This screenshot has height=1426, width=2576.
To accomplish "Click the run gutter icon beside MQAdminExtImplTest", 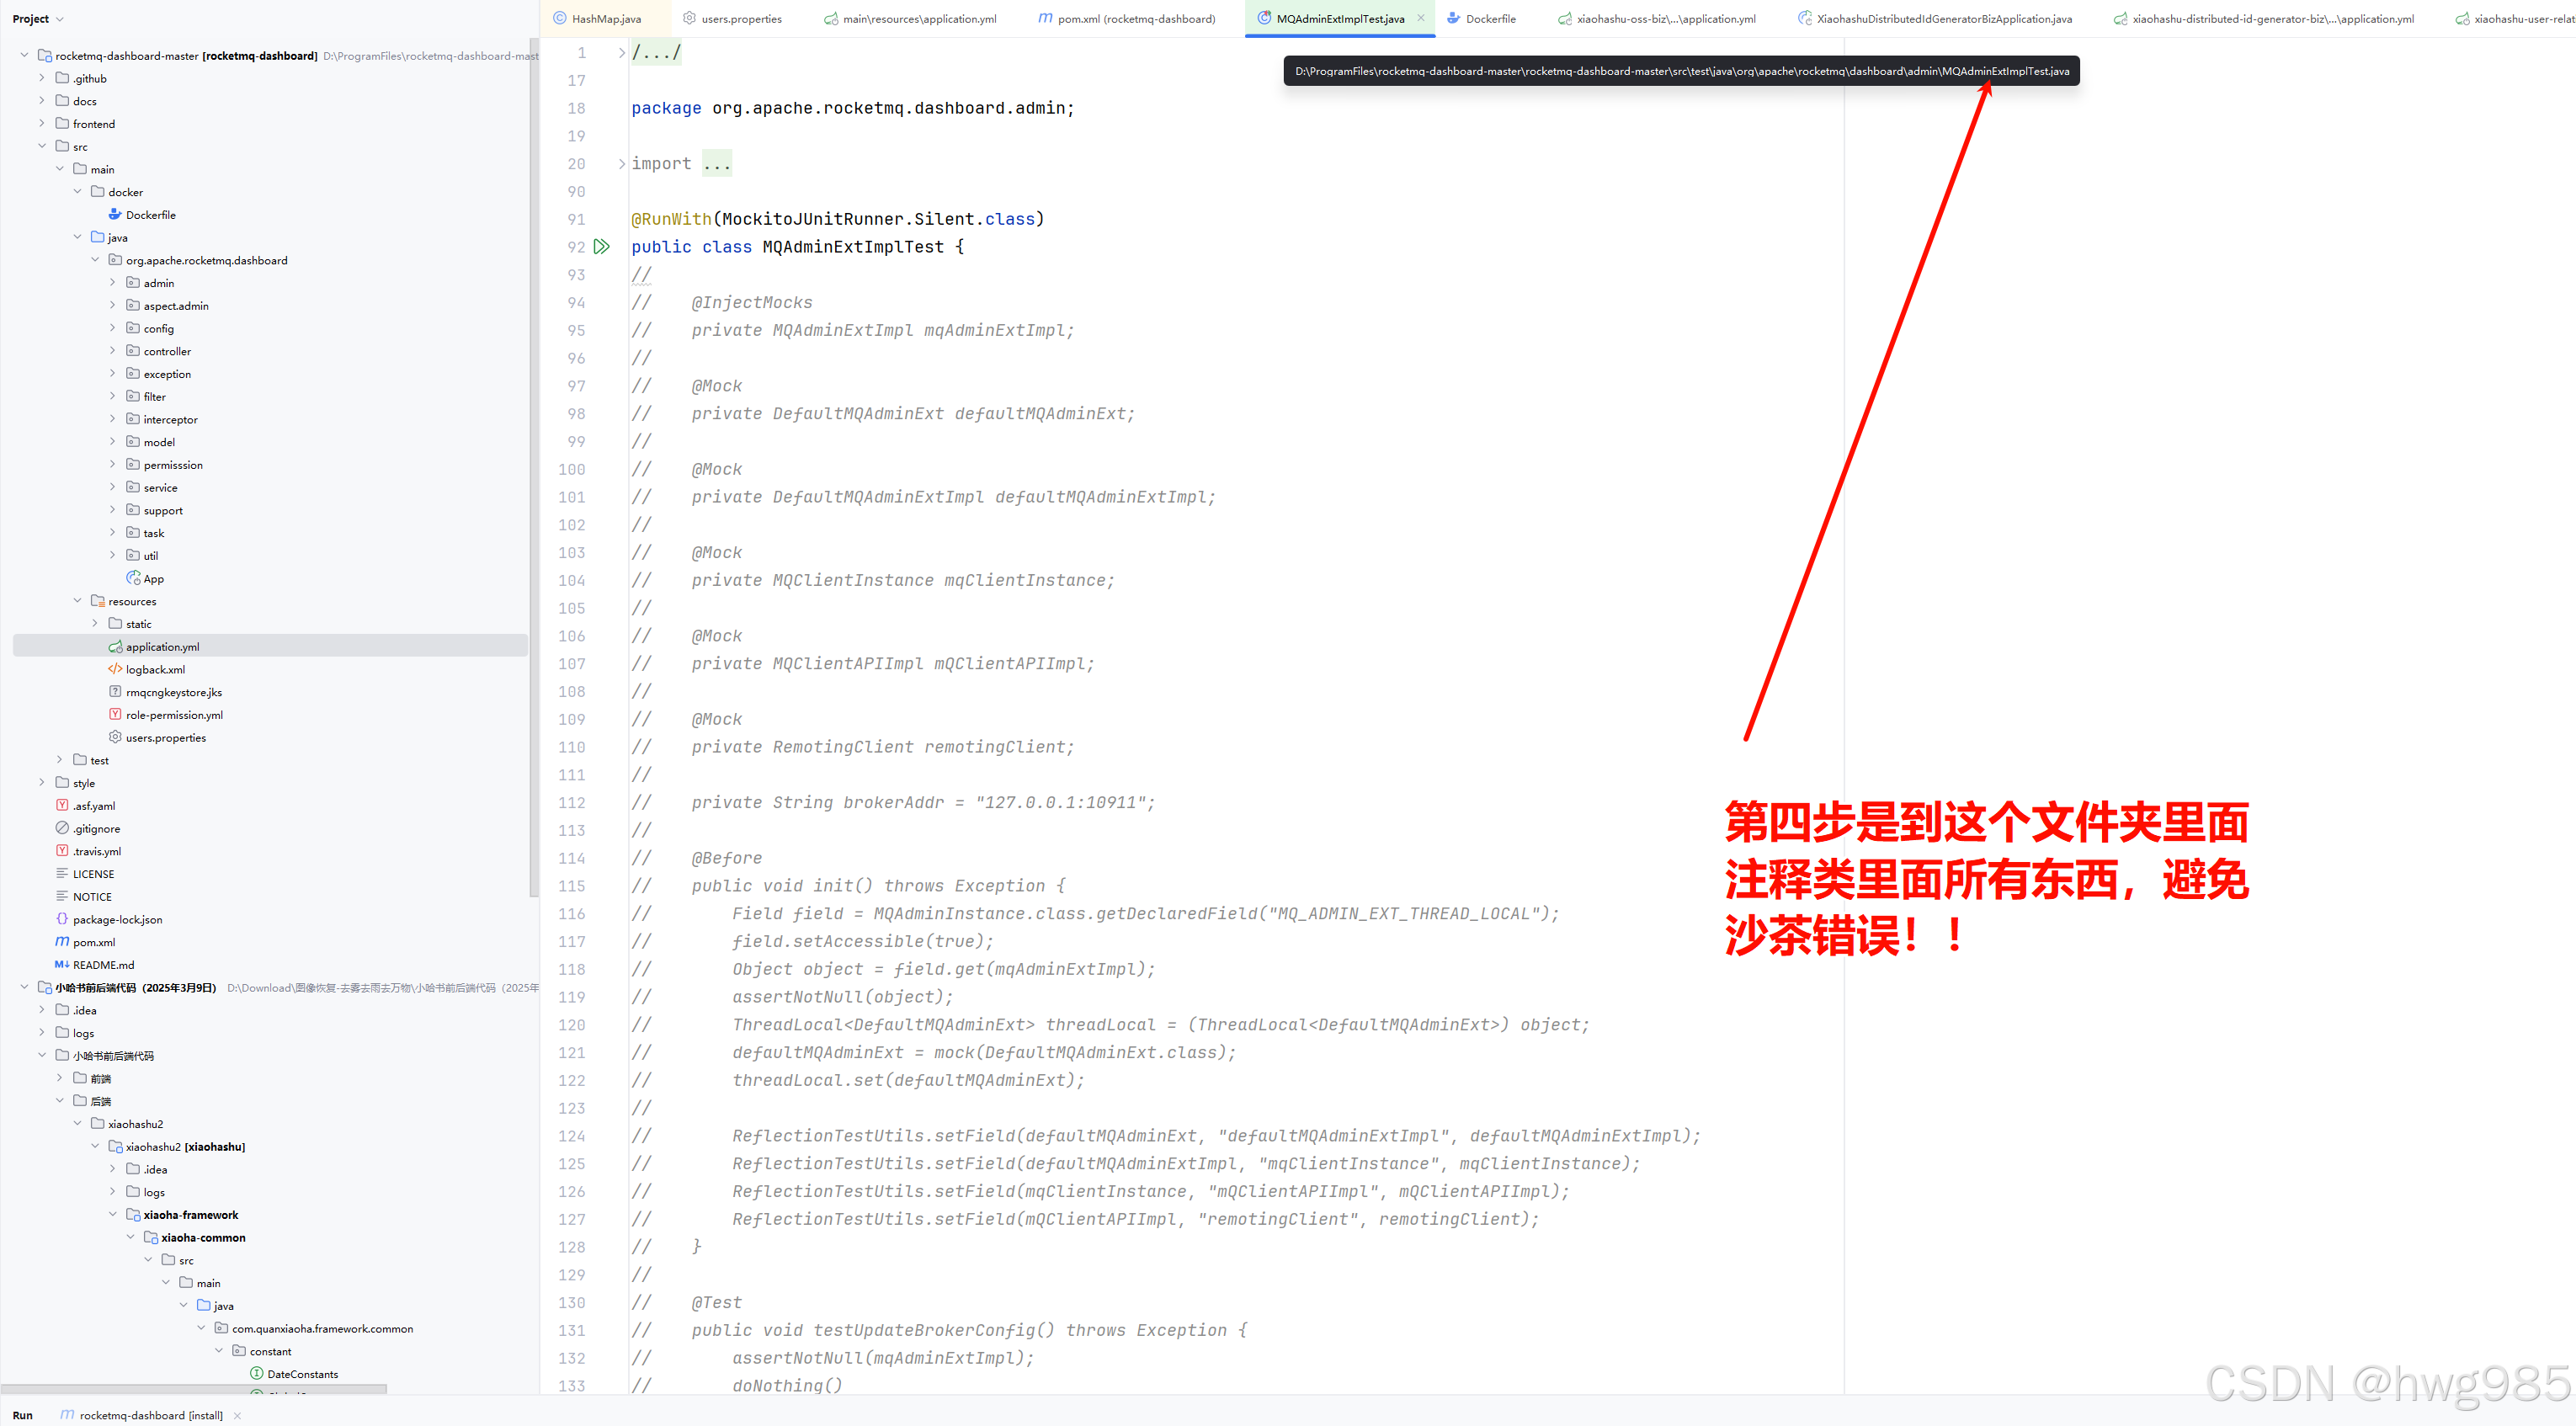I will tap(601, 246).
